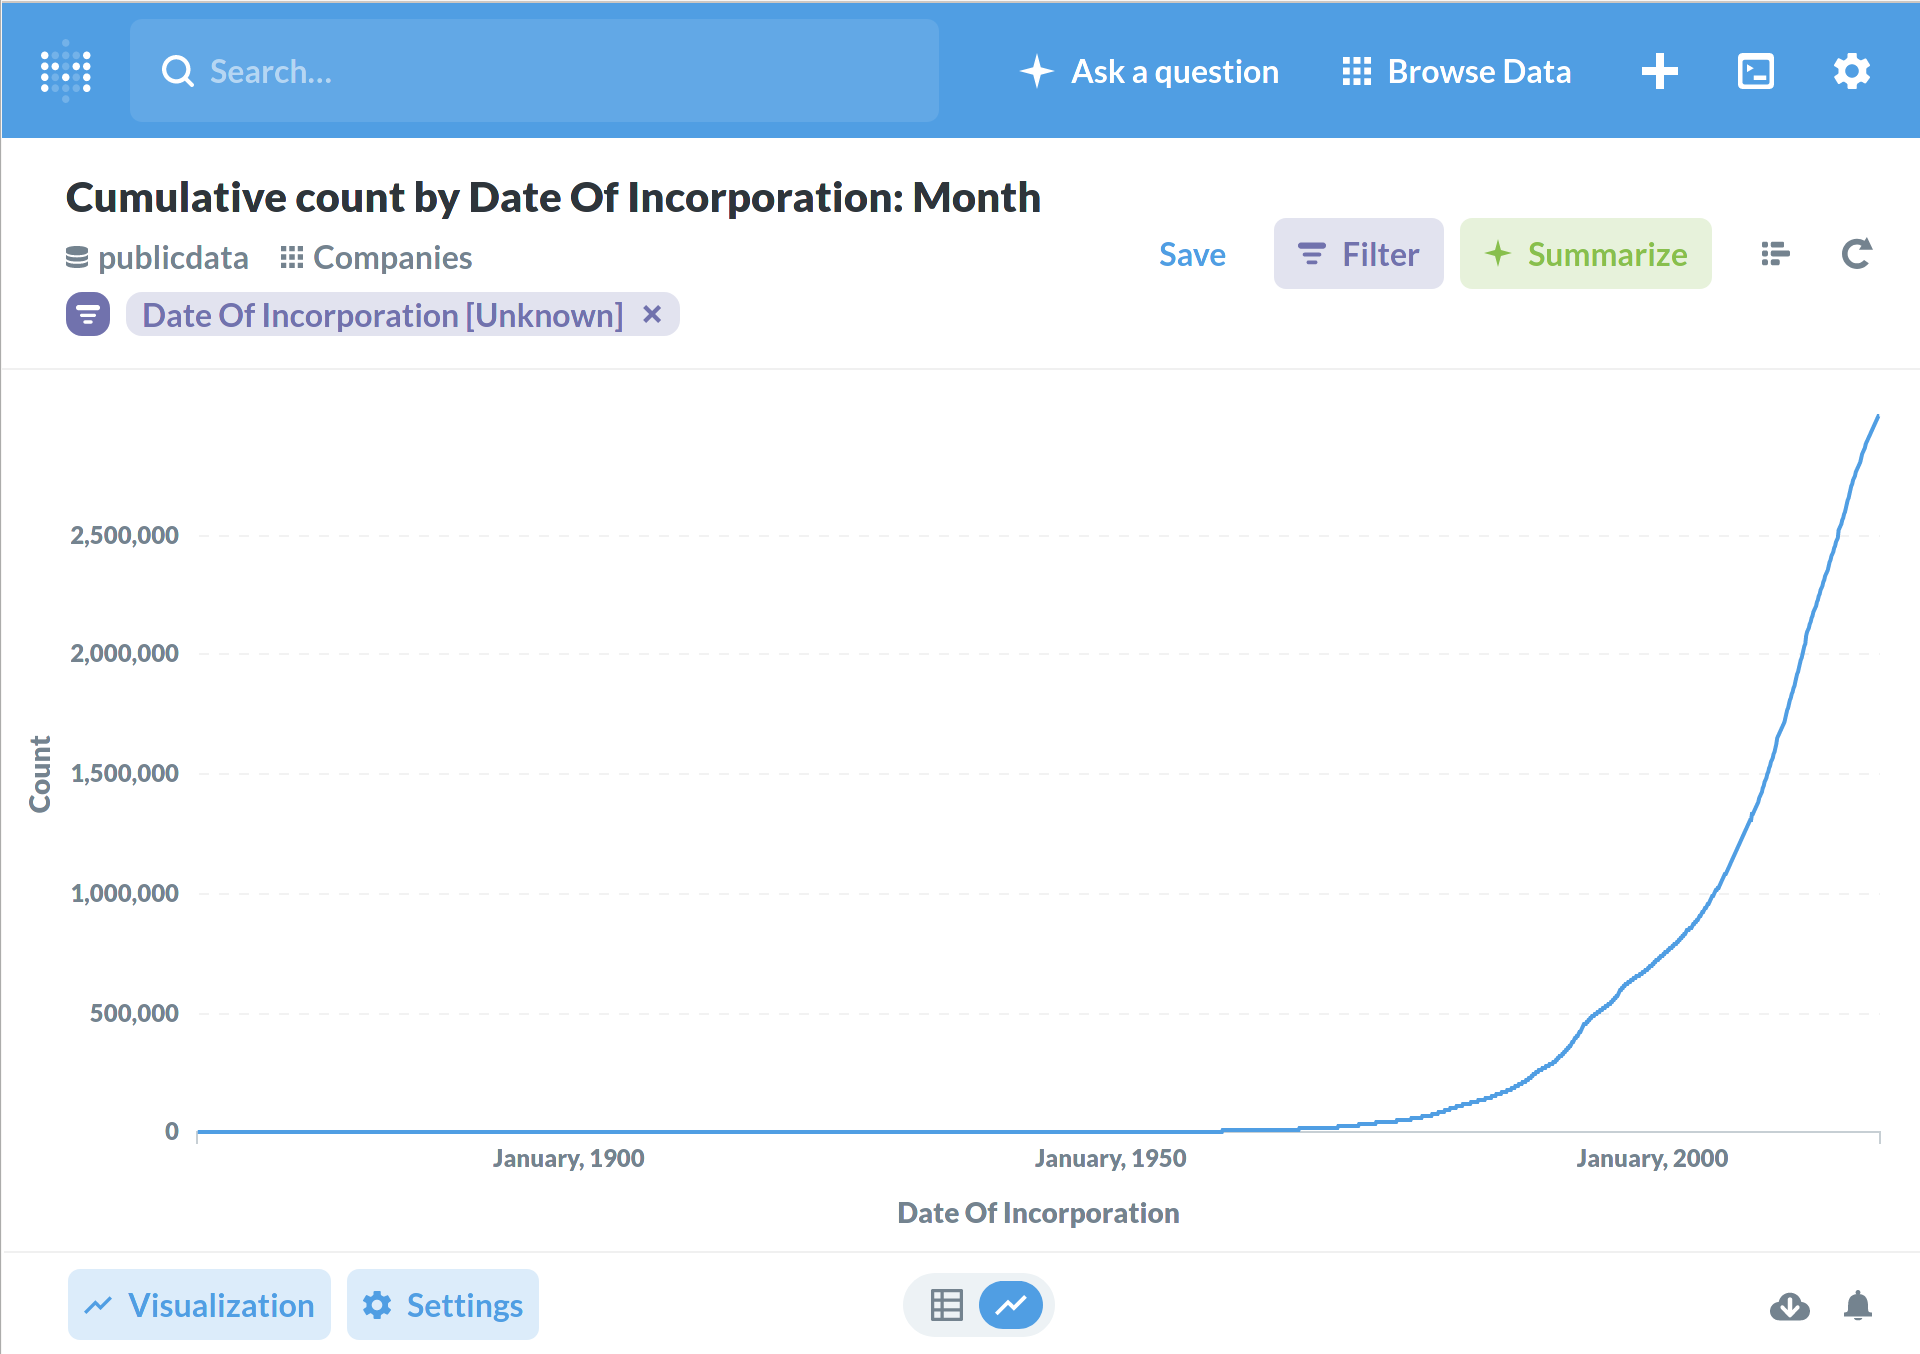
Task: Open alerts with the bell icon
Action: click(1858, 1306)
